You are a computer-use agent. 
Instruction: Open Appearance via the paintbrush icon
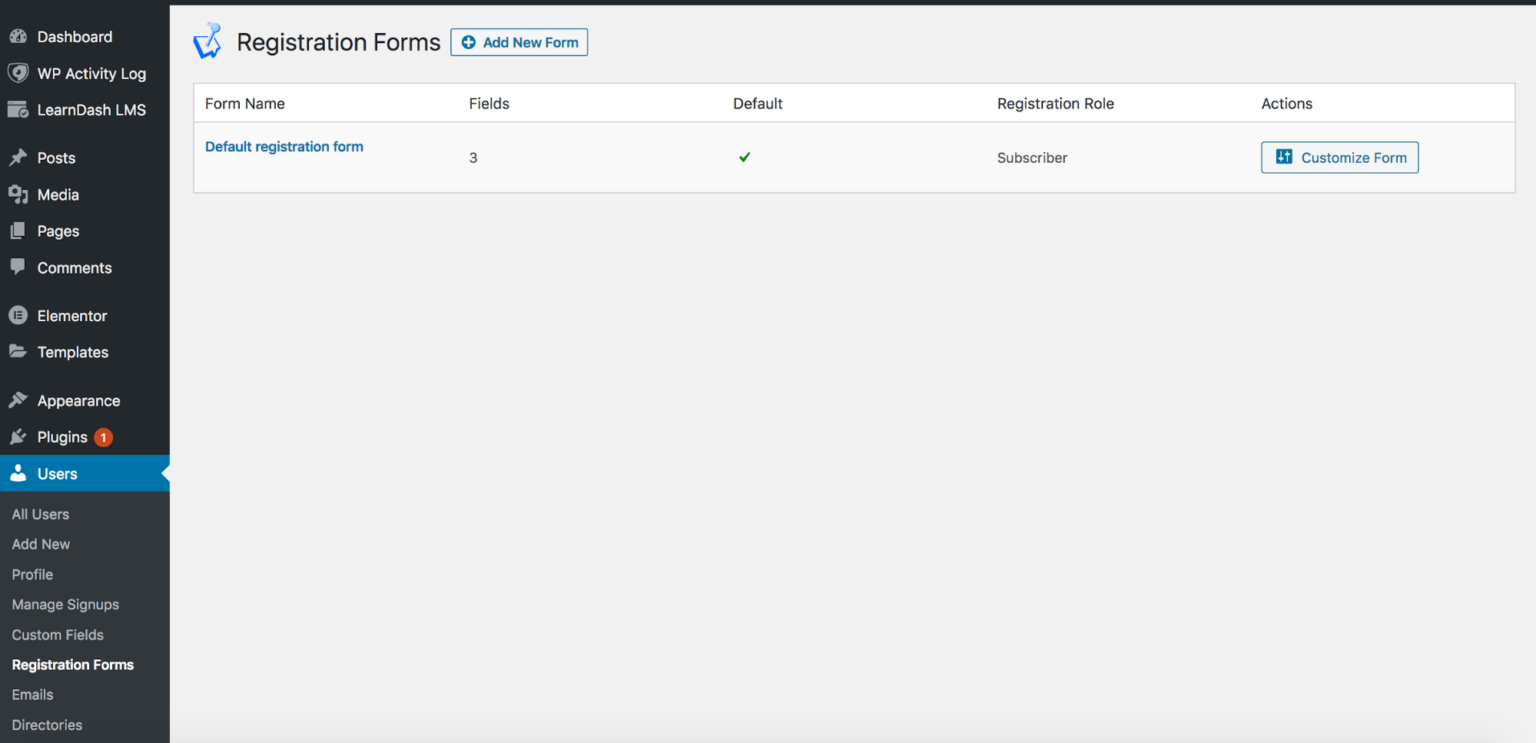pyautogui.click(x=21, y=399)
